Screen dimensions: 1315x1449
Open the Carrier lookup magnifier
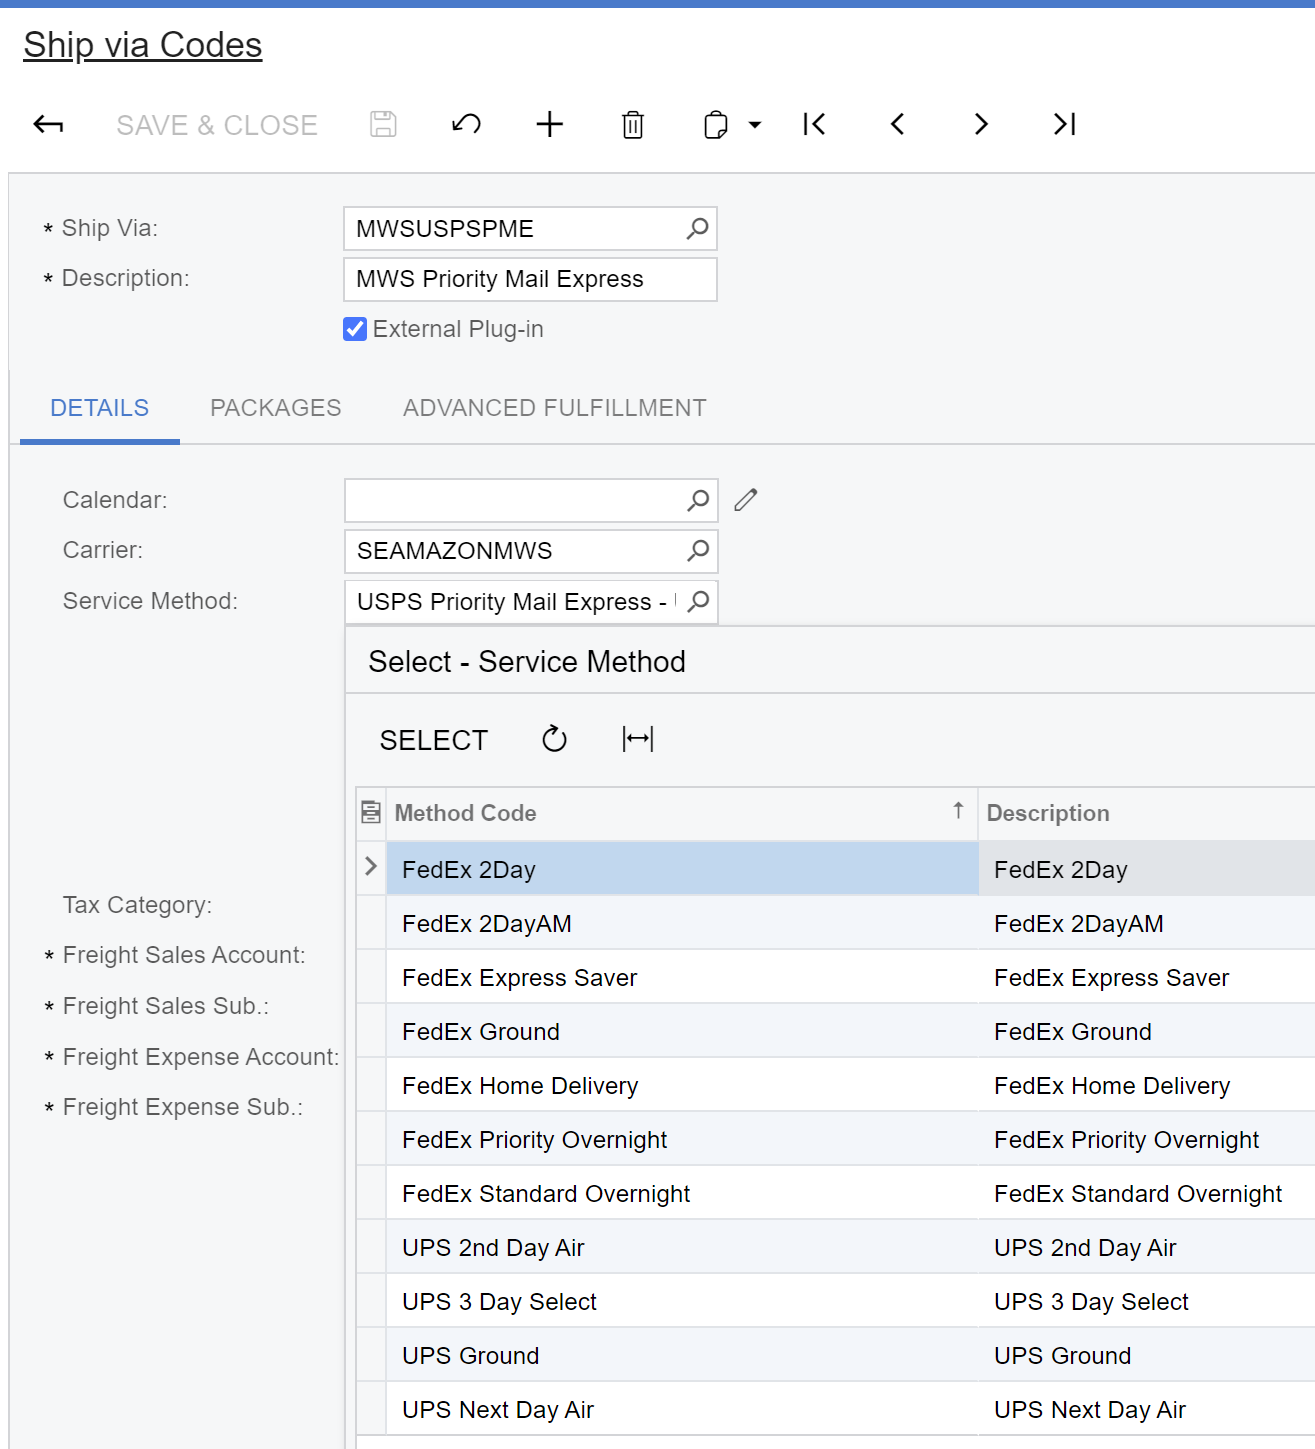pyautogui.click(x=698, y=551)
